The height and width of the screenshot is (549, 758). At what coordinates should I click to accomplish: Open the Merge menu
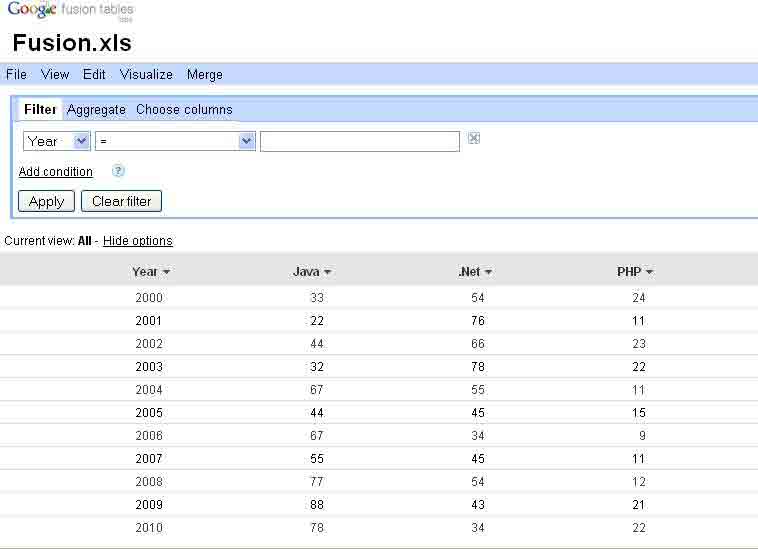pyautogui.click(x=205, y=75)
